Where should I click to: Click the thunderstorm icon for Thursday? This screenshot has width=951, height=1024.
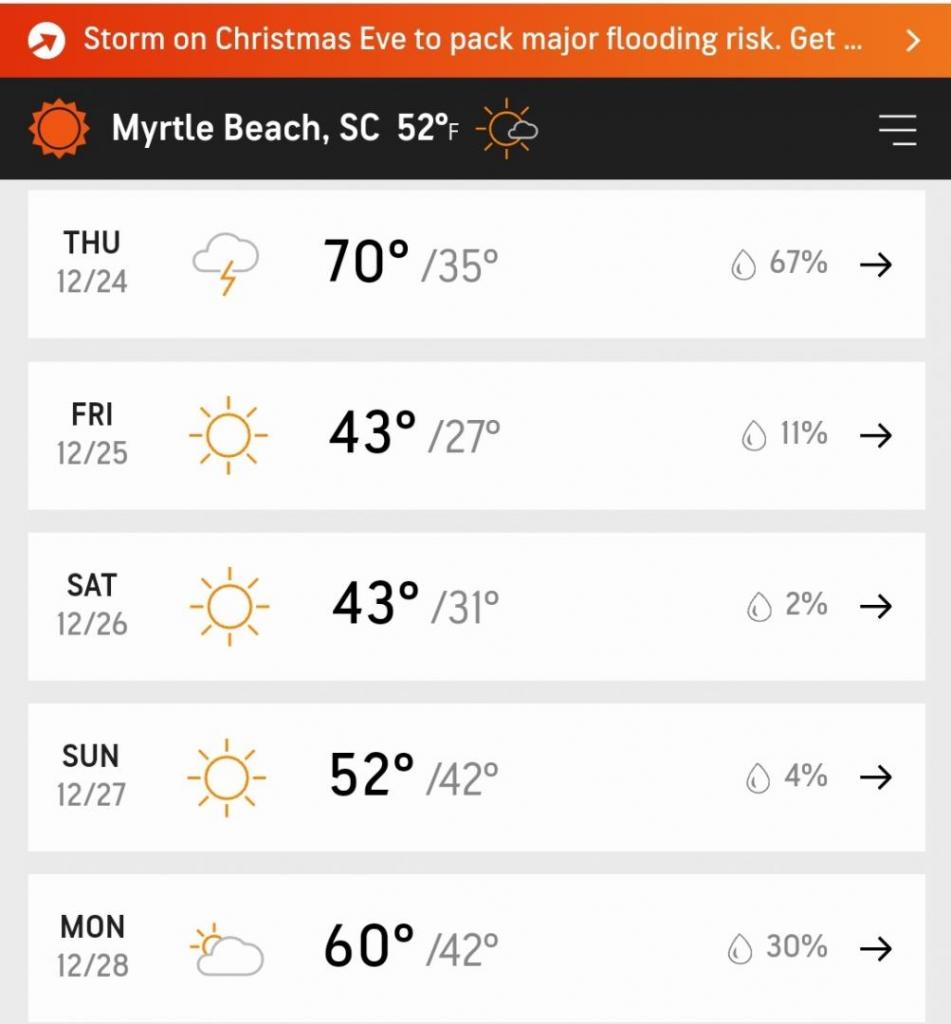tap(226, 264)
